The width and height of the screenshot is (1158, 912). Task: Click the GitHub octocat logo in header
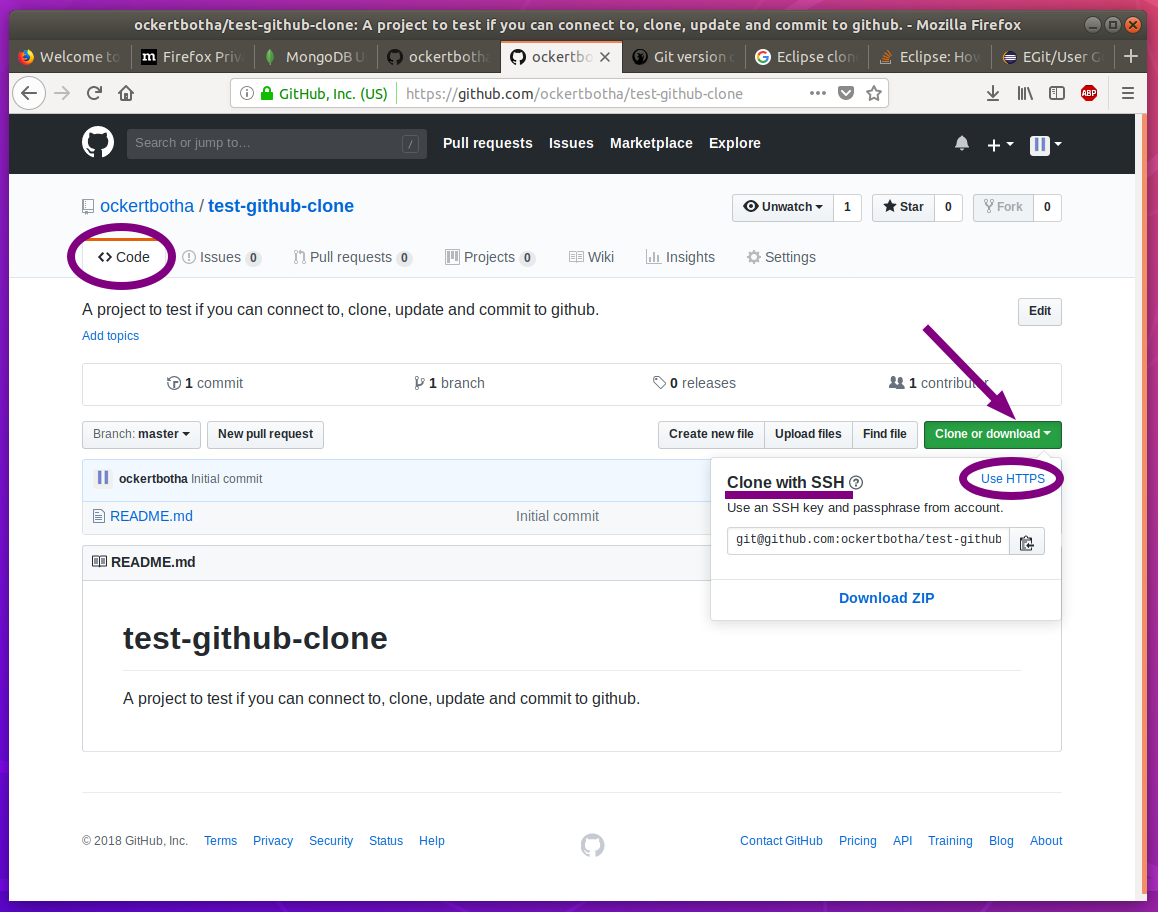click(x=97, y=143)
